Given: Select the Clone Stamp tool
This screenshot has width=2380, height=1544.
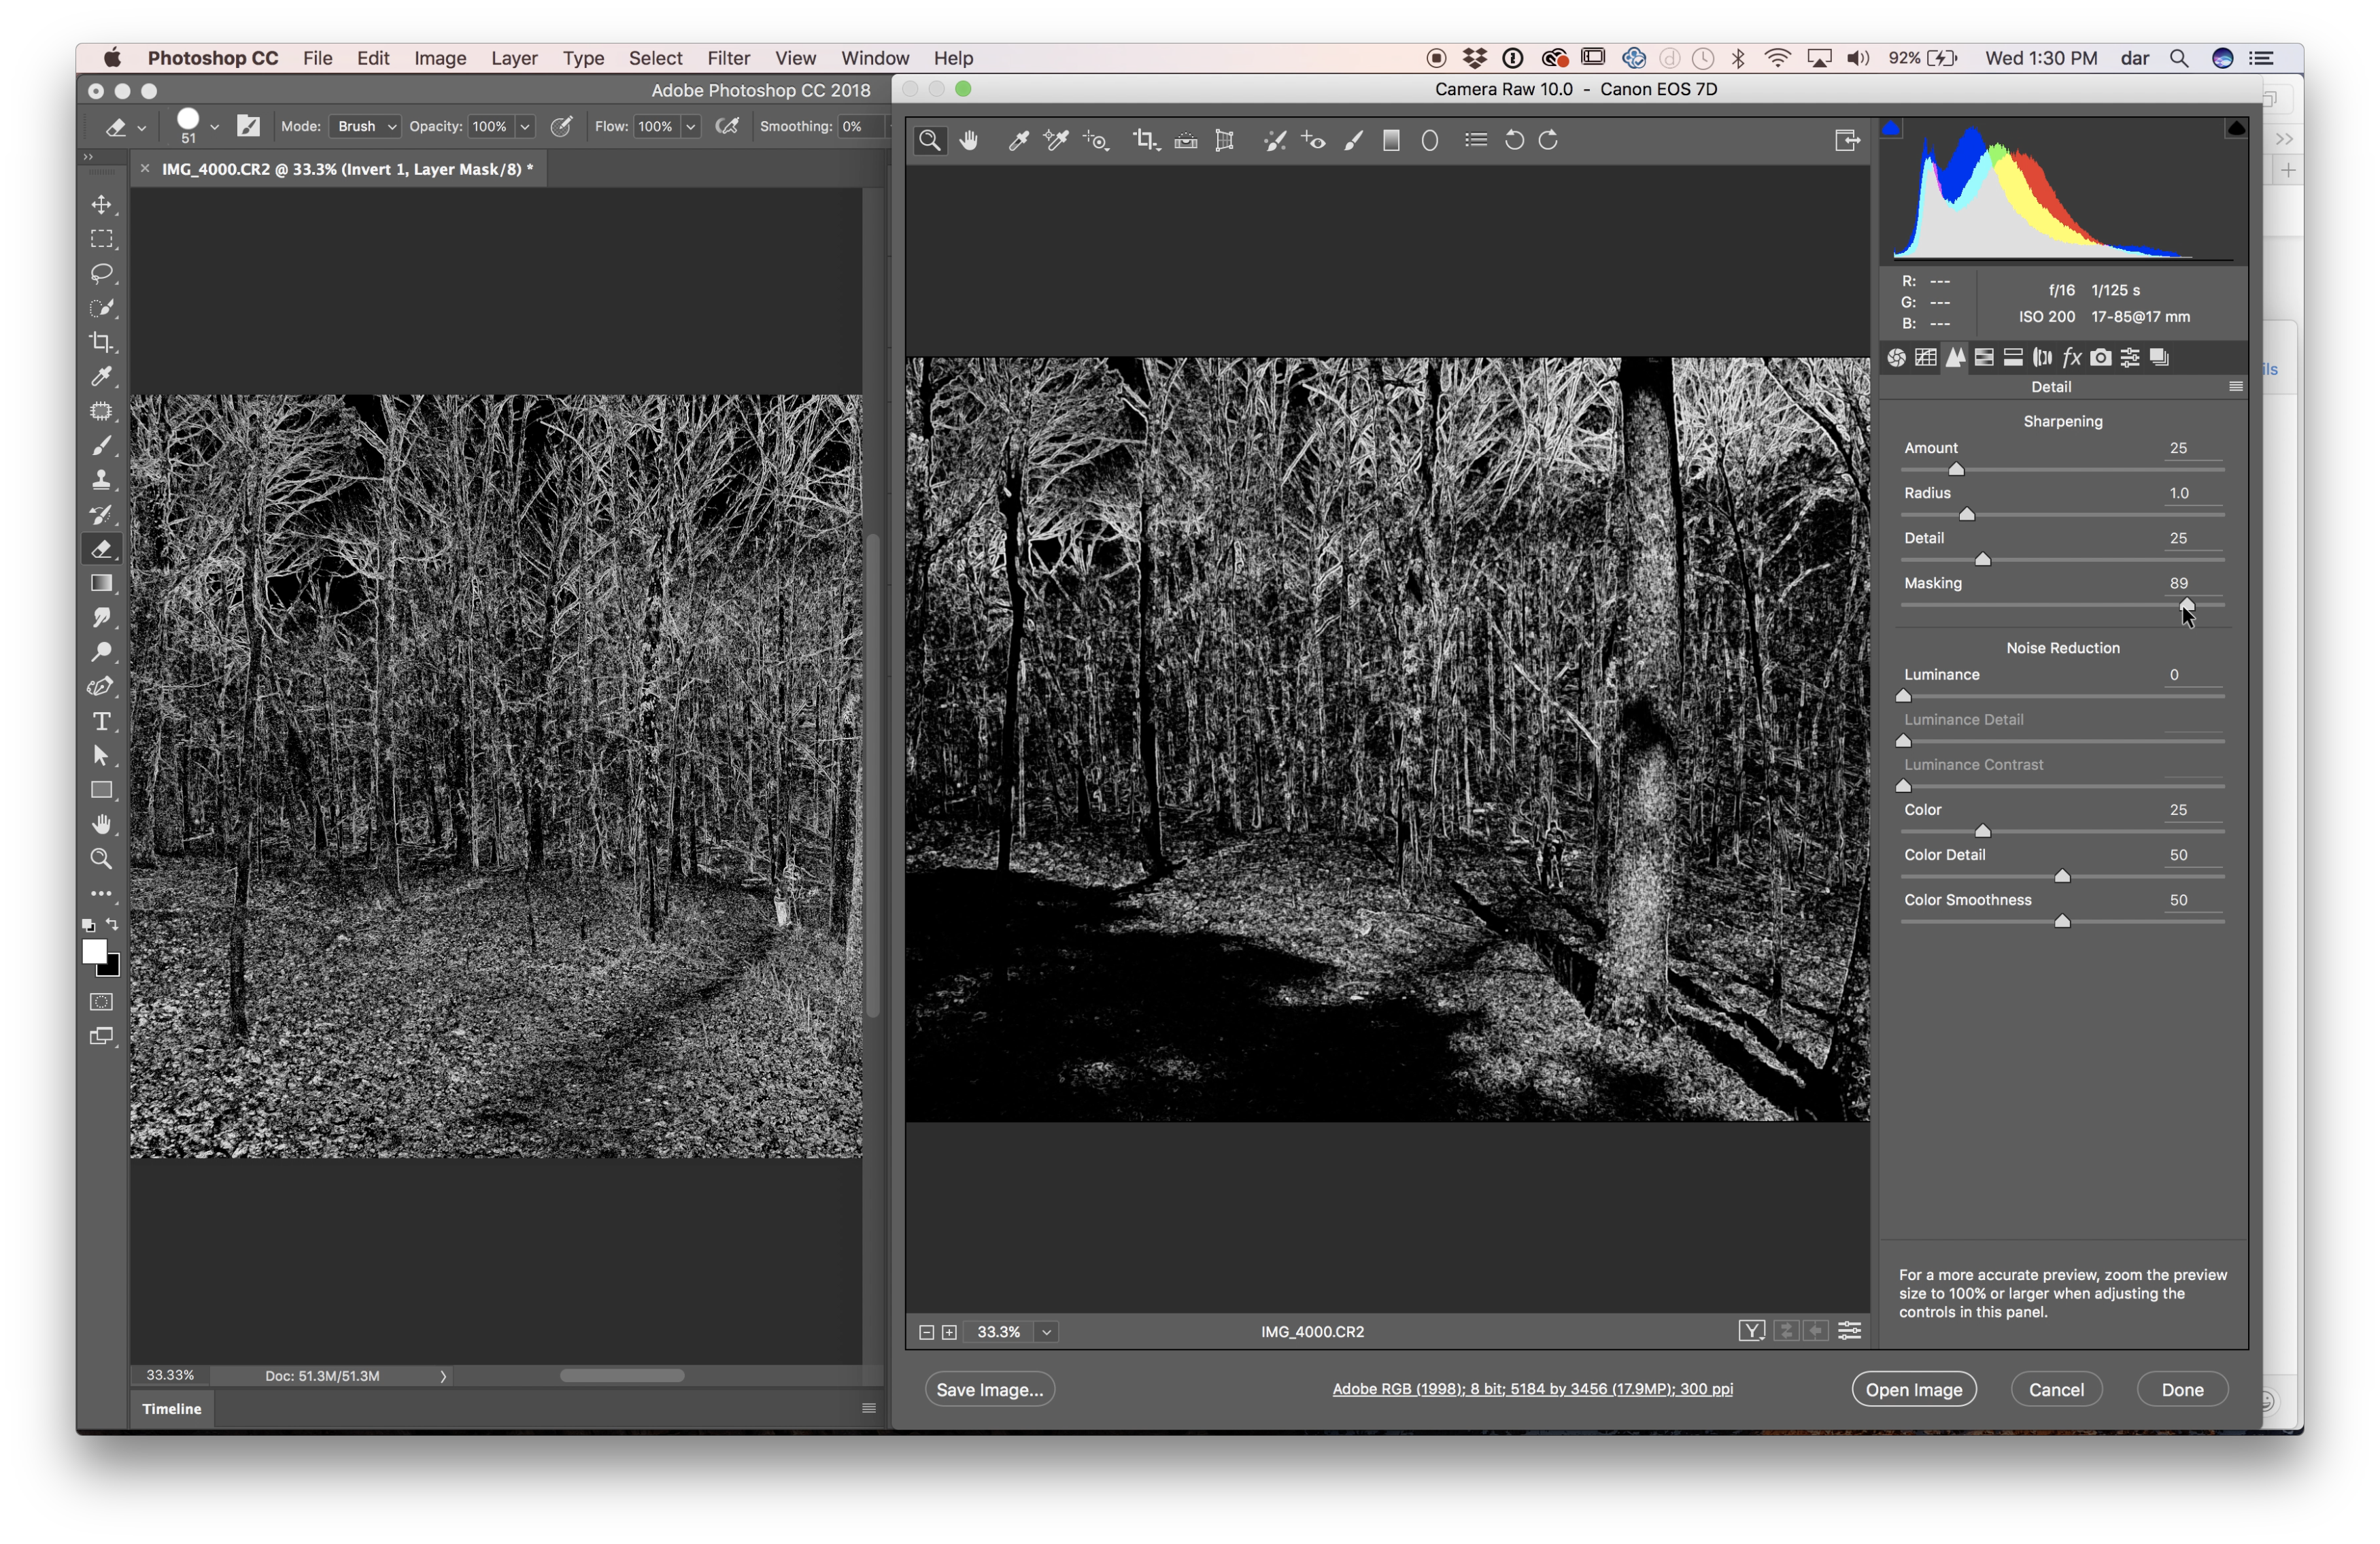Looking at the screenshot, I should (102, 480).
